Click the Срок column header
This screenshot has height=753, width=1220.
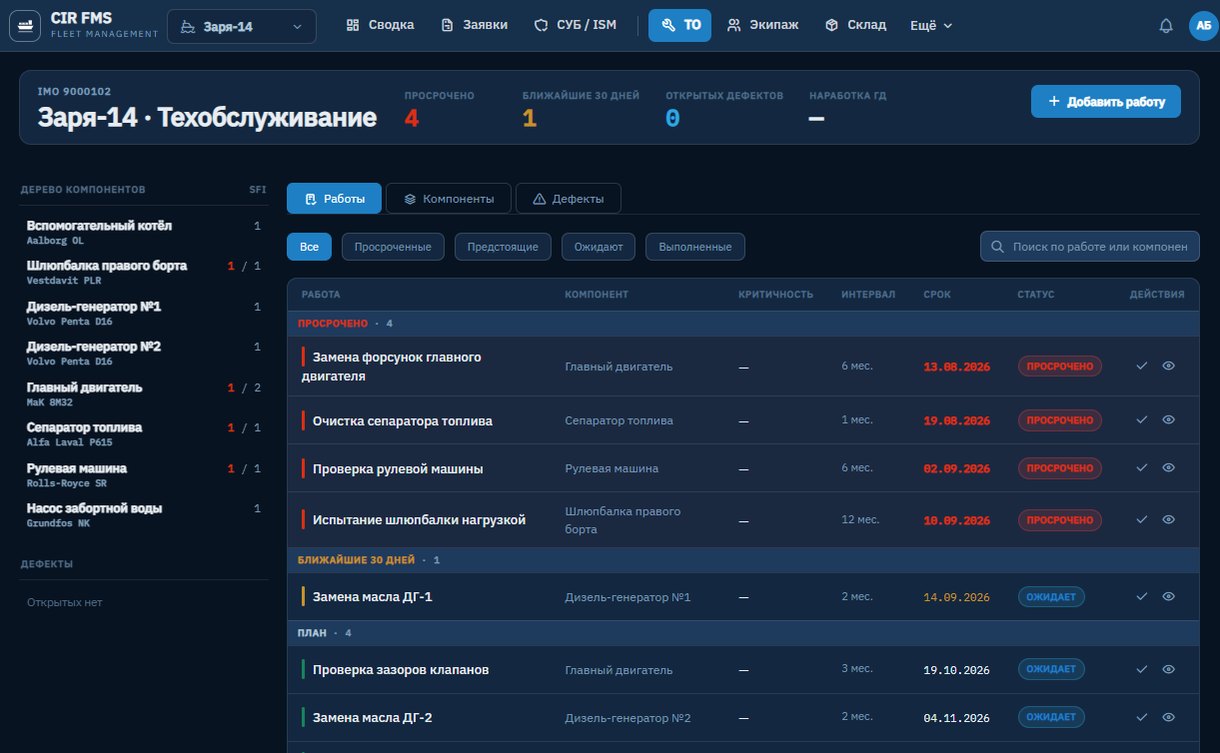[937, 295]
